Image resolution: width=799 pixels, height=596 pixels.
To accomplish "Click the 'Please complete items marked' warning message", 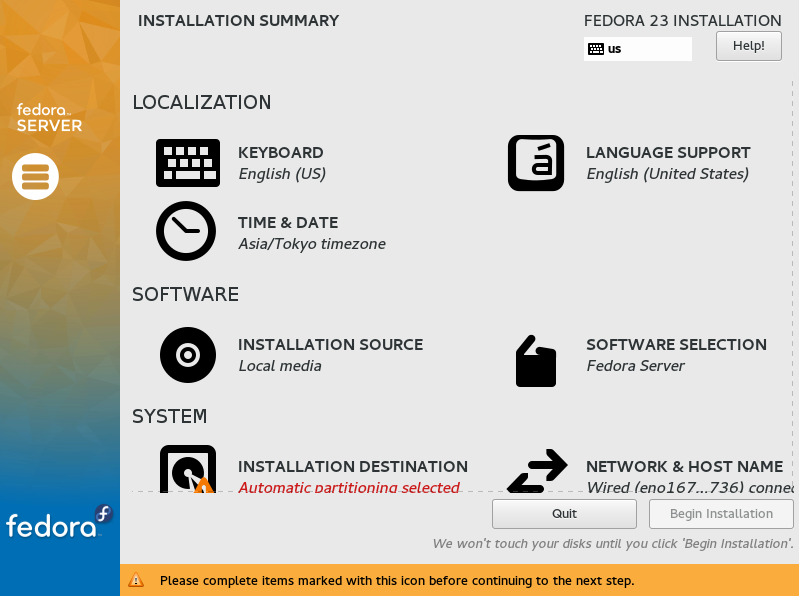I will click(397, 581).
